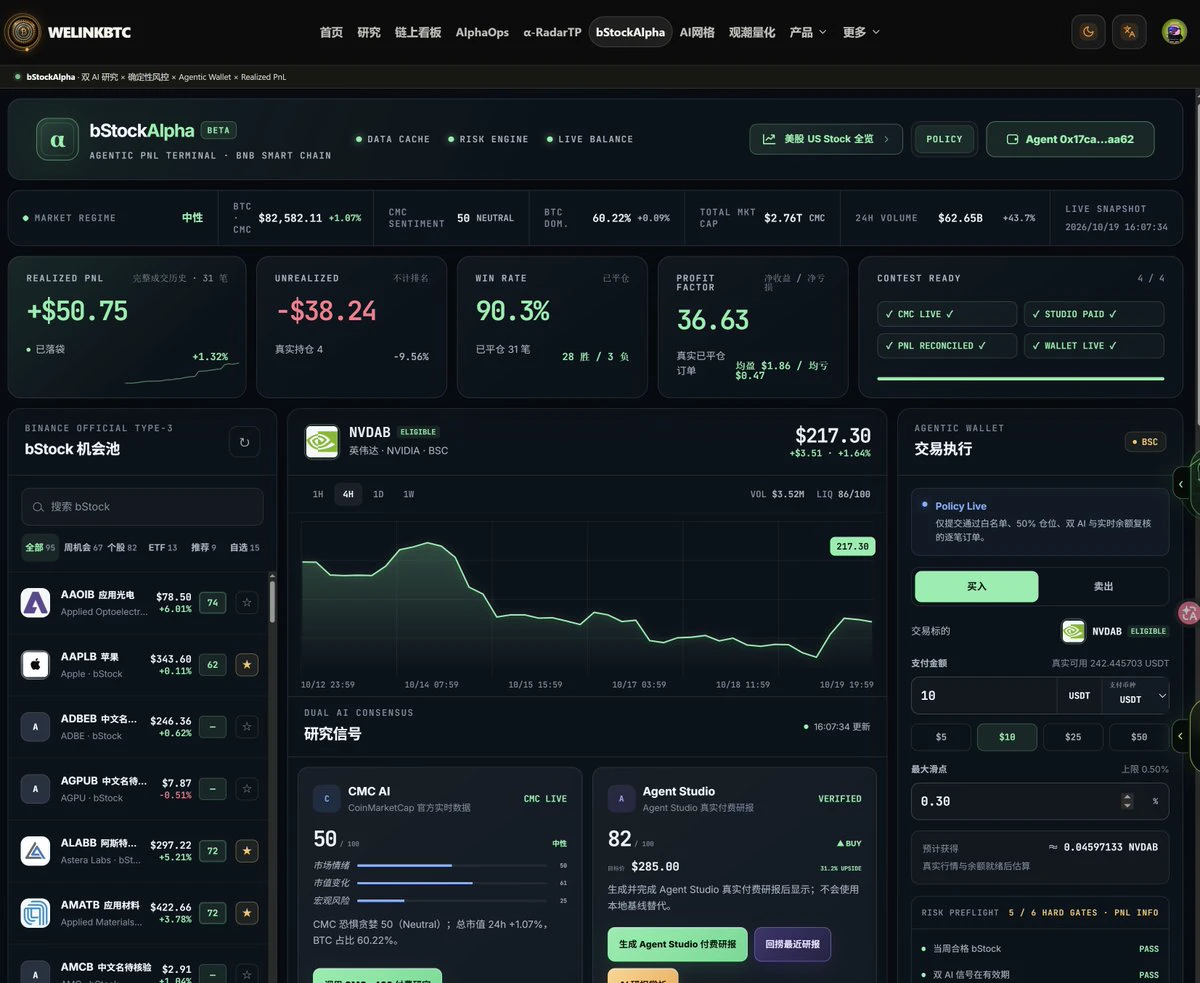Viewport: 1200px width, 983px height.
Task: Open the AlphaOps nav item
Action: pos(482,32)
